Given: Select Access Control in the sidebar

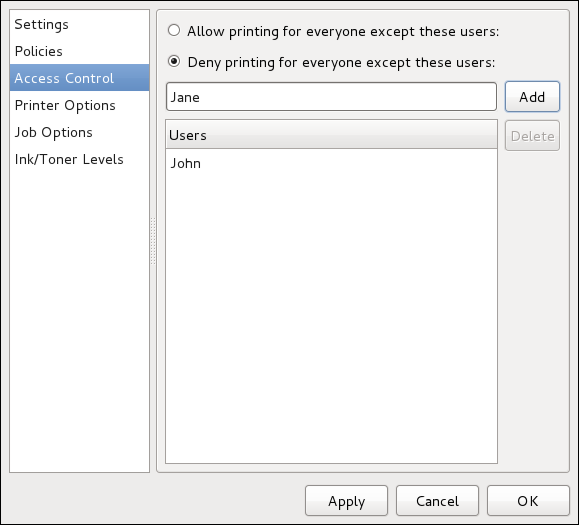Looking at the screenshot, I should pos(79,78).
